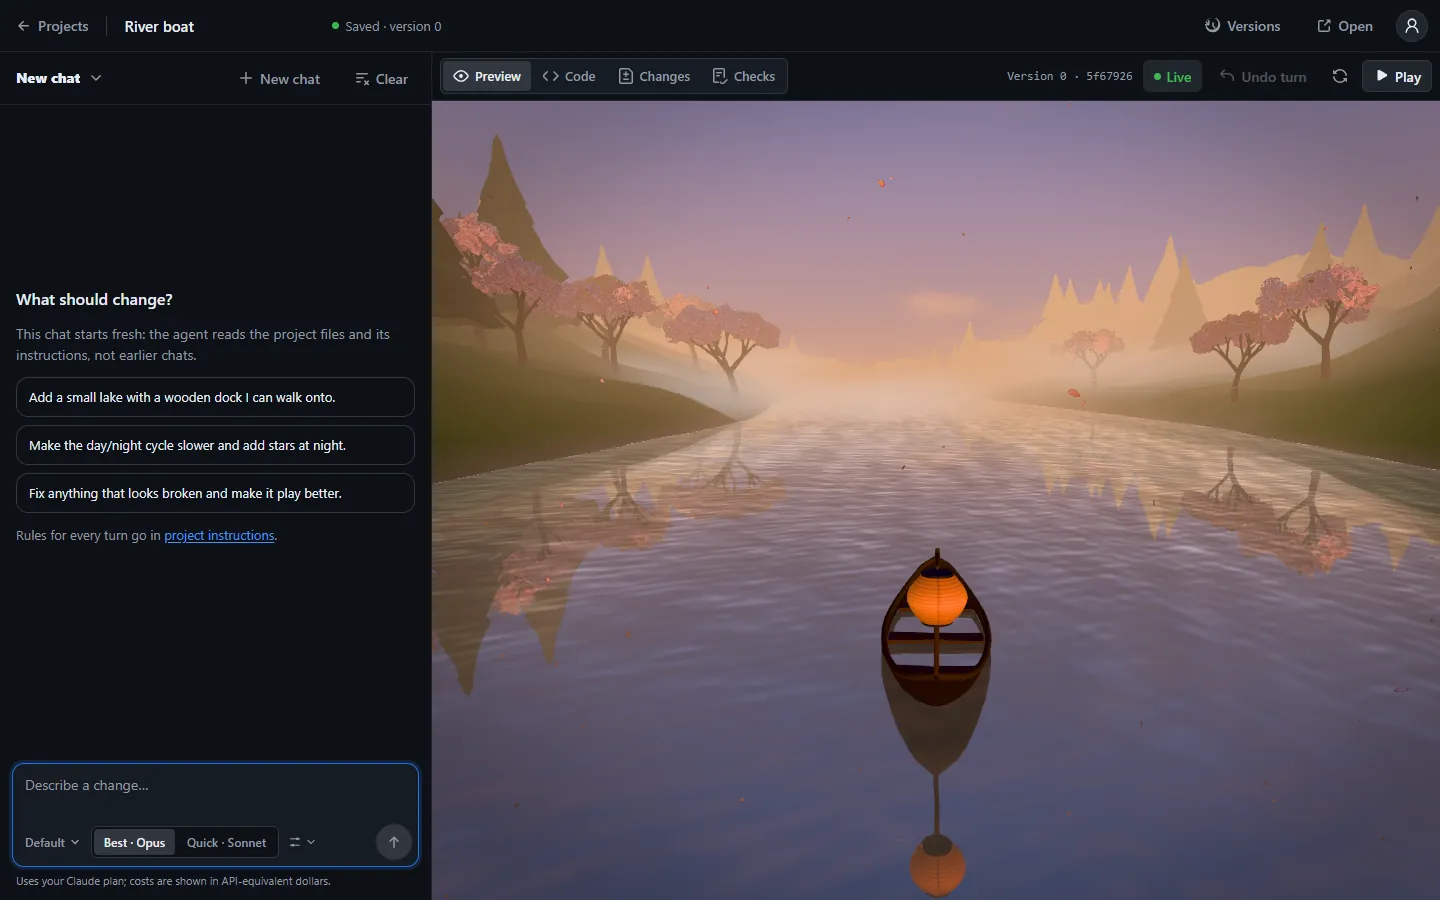Expand the New chat title dropdown
Screen dimensions: 1440x900
pos(59,78)
